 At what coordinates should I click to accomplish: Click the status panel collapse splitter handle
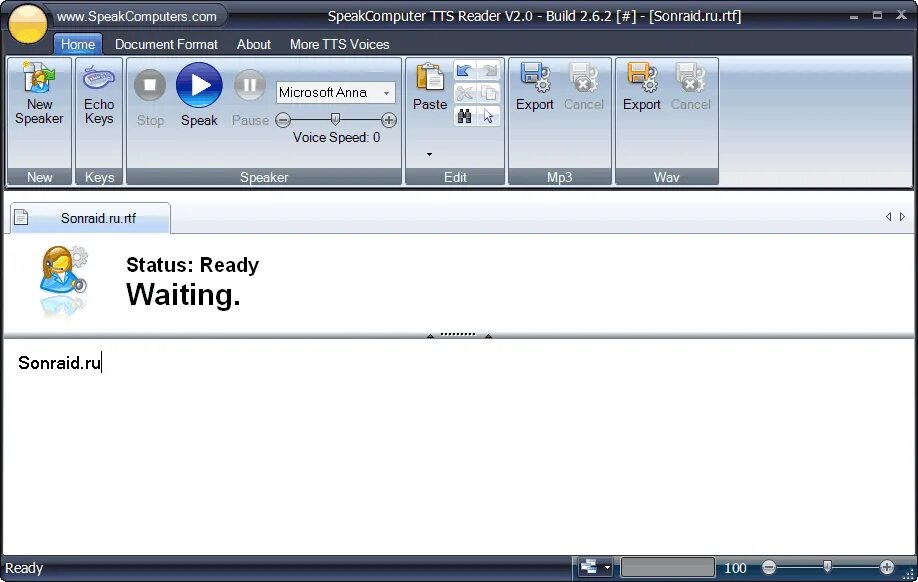(458, 335)
